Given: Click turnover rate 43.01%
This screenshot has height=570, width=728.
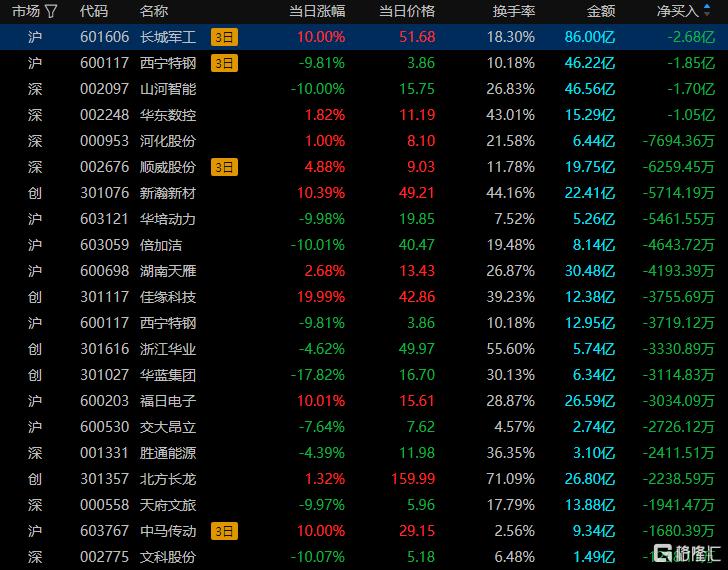Looking at the screenshot, I should tap(511, 115).
